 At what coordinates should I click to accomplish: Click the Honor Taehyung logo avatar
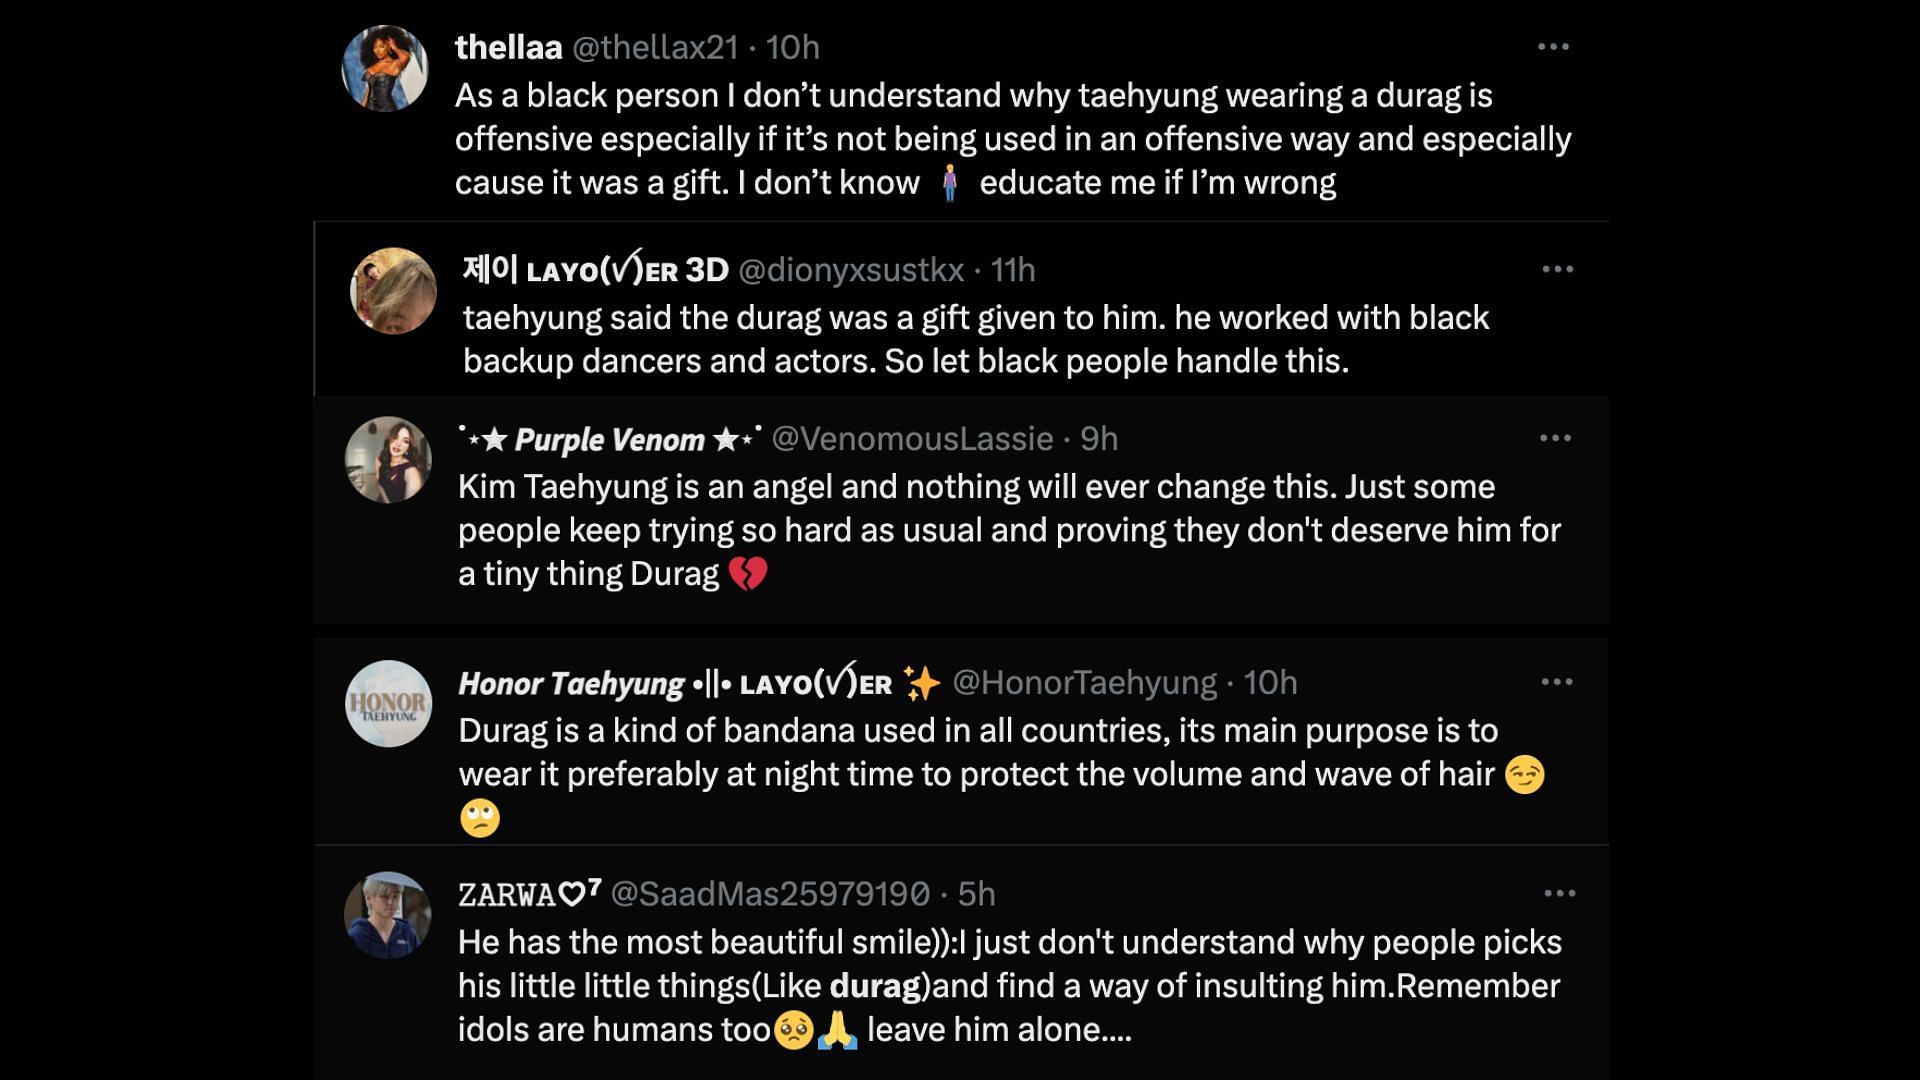[388, 703]
